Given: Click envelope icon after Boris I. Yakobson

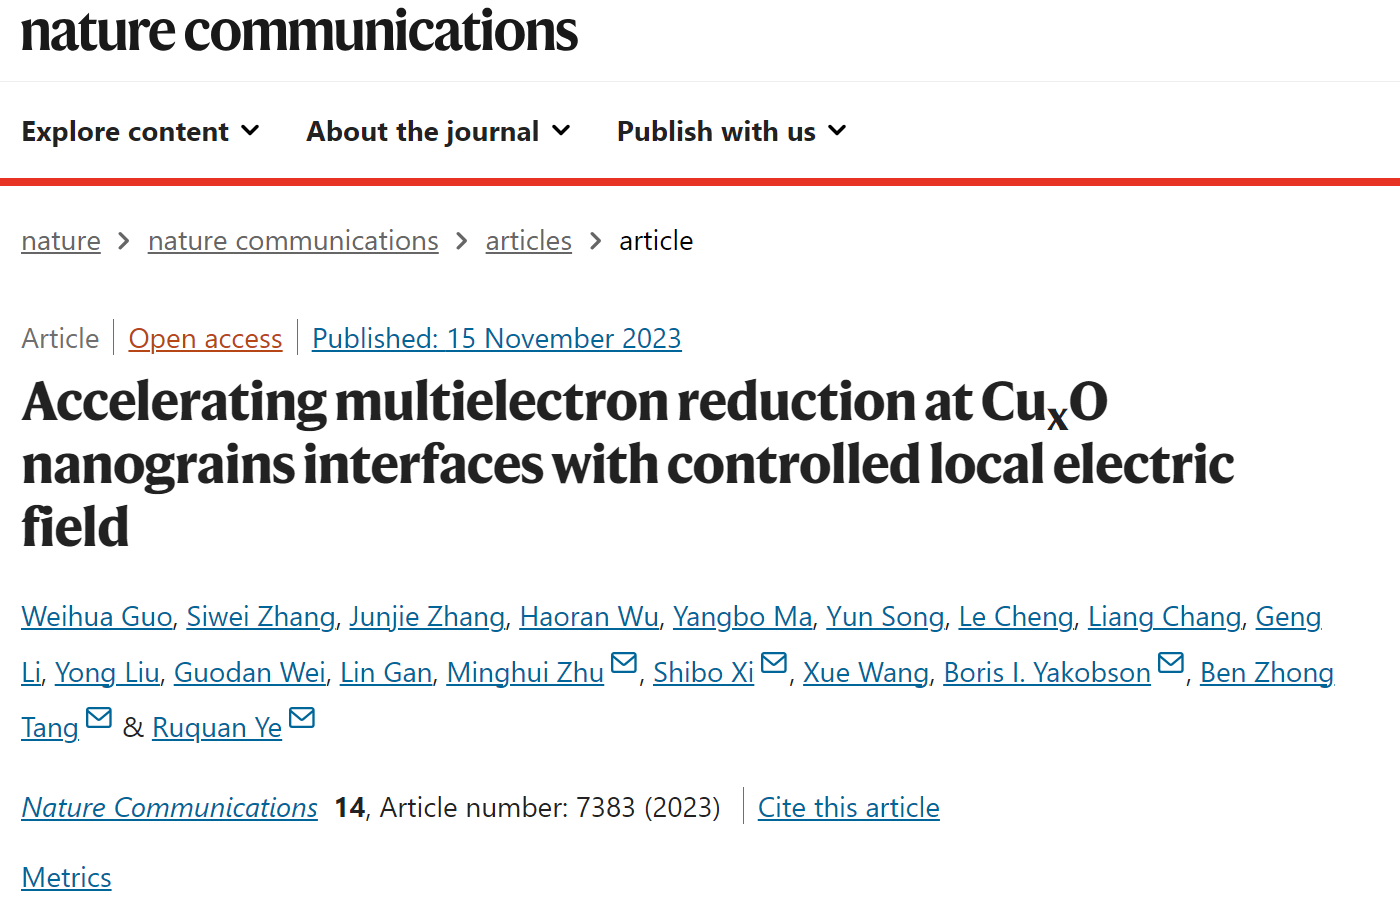Looking at the screenshot, I should coord(1171,663).
